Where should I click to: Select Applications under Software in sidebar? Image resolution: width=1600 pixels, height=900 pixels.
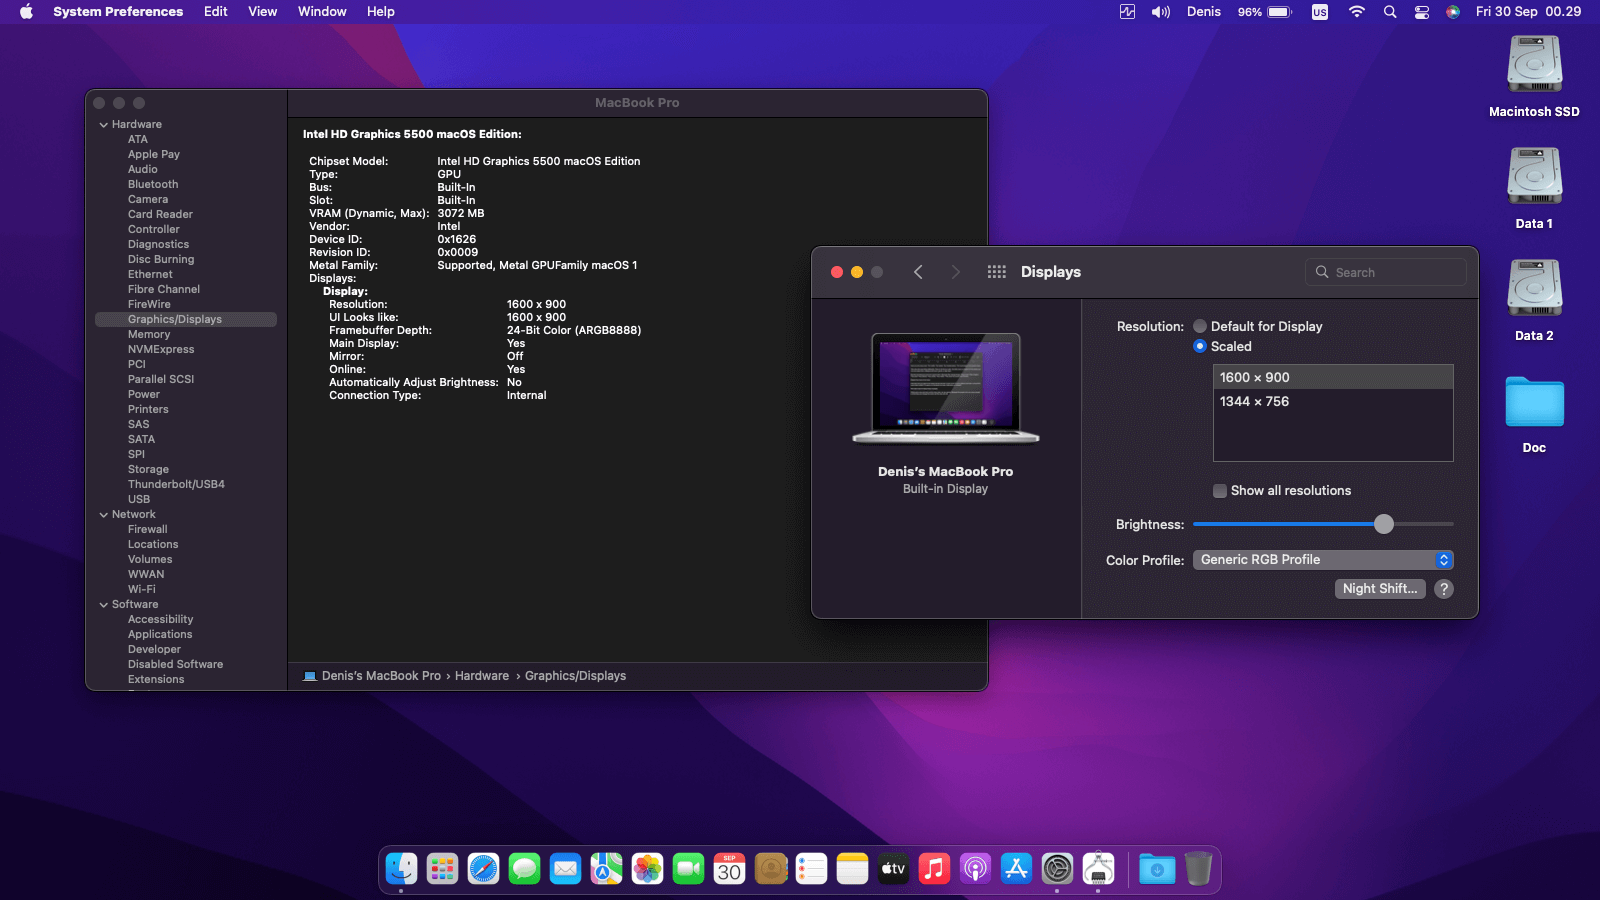[x=160, y=634]
